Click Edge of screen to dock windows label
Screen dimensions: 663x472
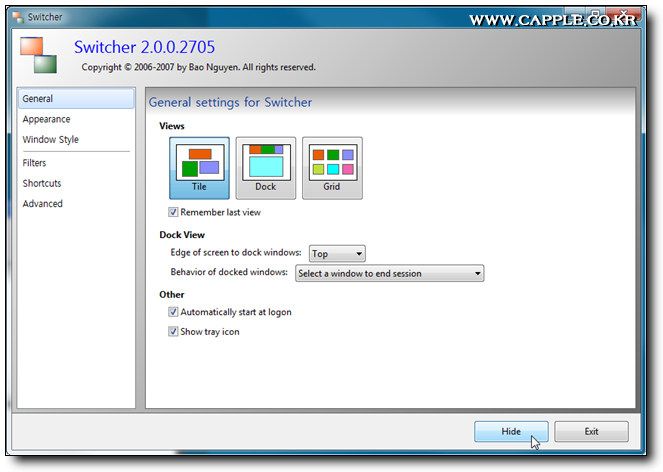[x=236, y=252]
